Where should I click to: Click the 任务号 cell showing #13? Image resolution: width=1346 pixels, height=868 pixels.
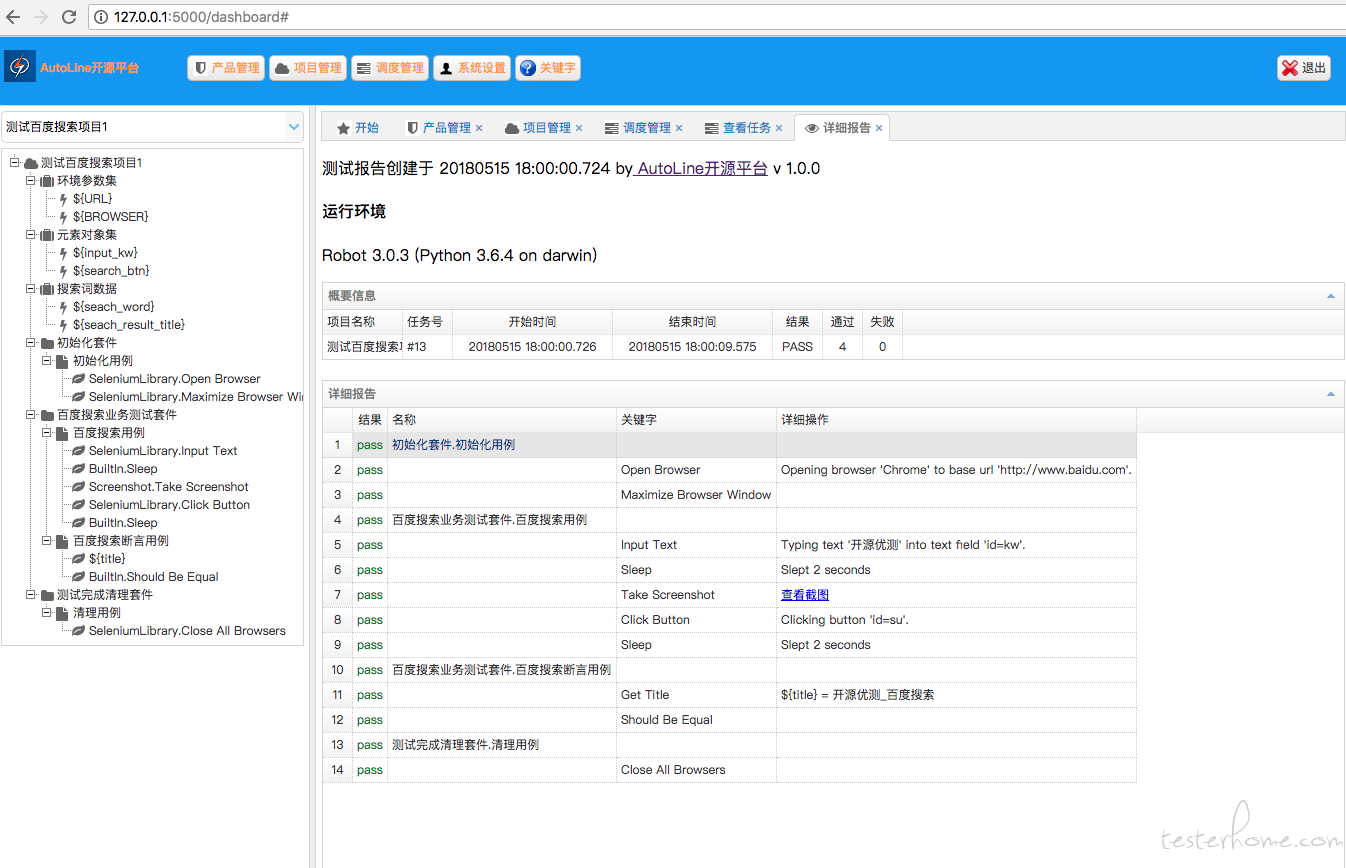(x=427, y=347)
